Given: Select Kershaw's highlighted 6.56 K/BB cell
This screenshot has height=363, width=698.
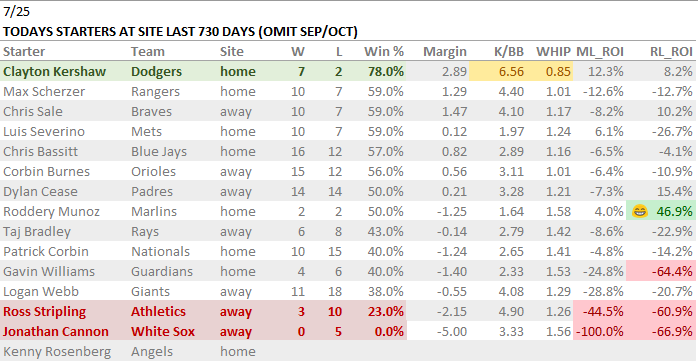Looking at the screenshot, I should click(x=500, y=71).
